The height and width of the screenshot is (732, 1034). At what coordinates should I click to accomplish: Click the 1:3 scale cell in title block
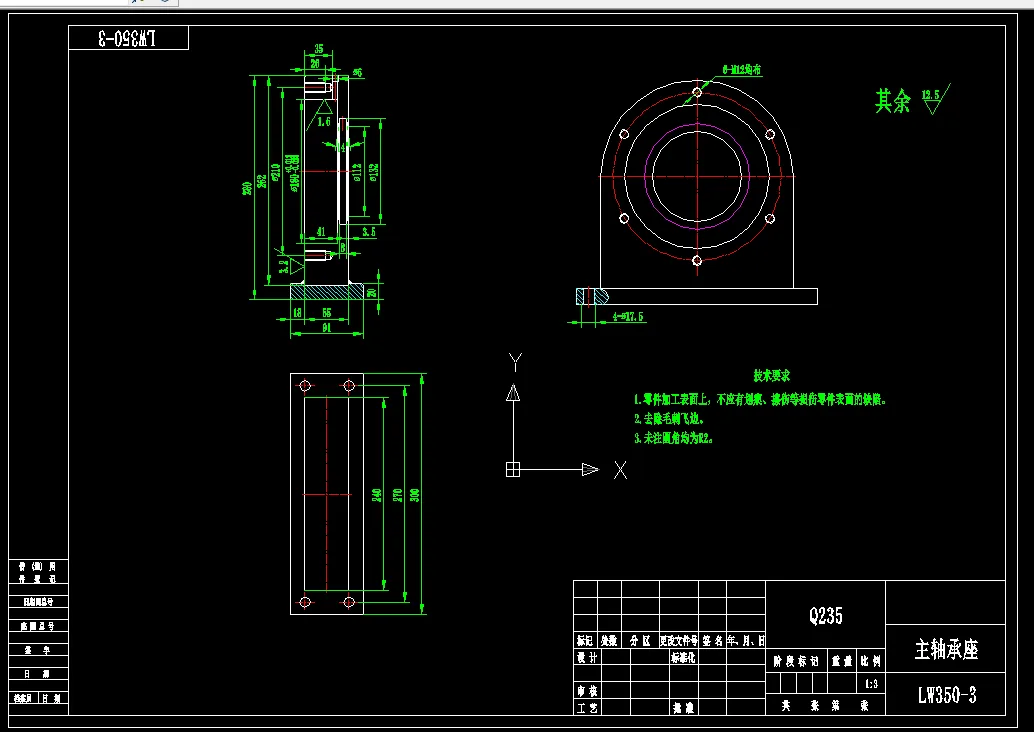[871, 684]
